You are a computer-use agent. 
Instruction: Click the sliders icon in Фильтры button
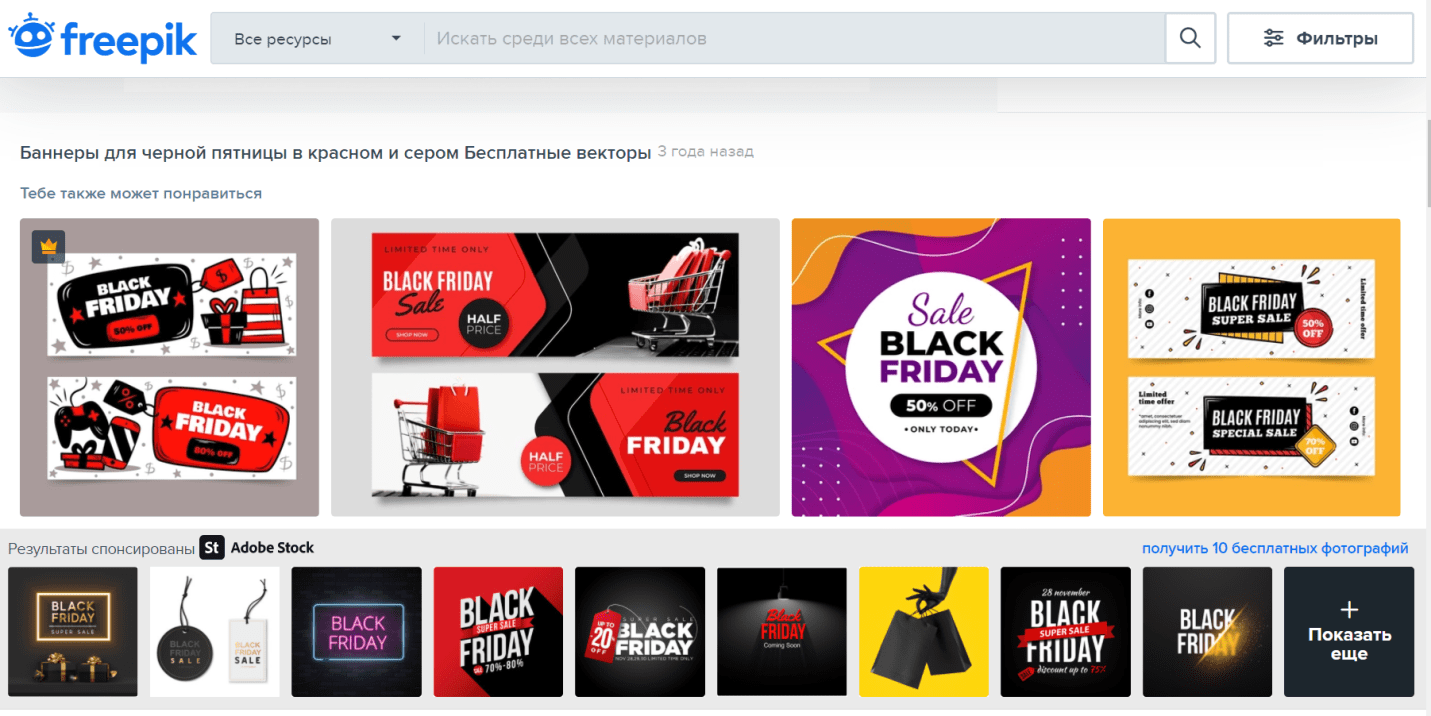[1273, 38]
